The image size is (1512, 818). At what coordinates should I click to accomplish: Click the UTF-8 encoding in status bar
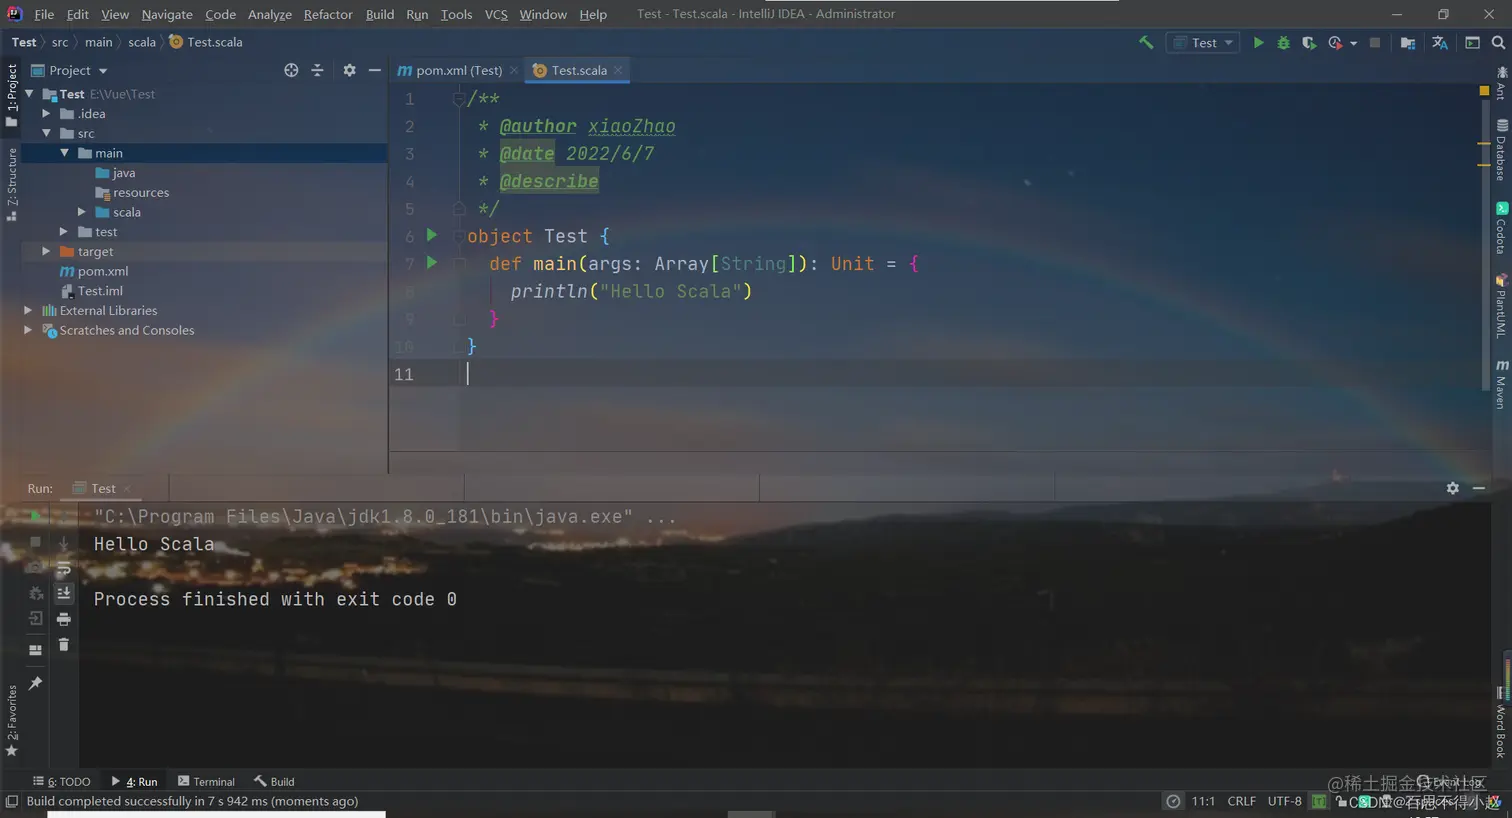coord(1284,801)
